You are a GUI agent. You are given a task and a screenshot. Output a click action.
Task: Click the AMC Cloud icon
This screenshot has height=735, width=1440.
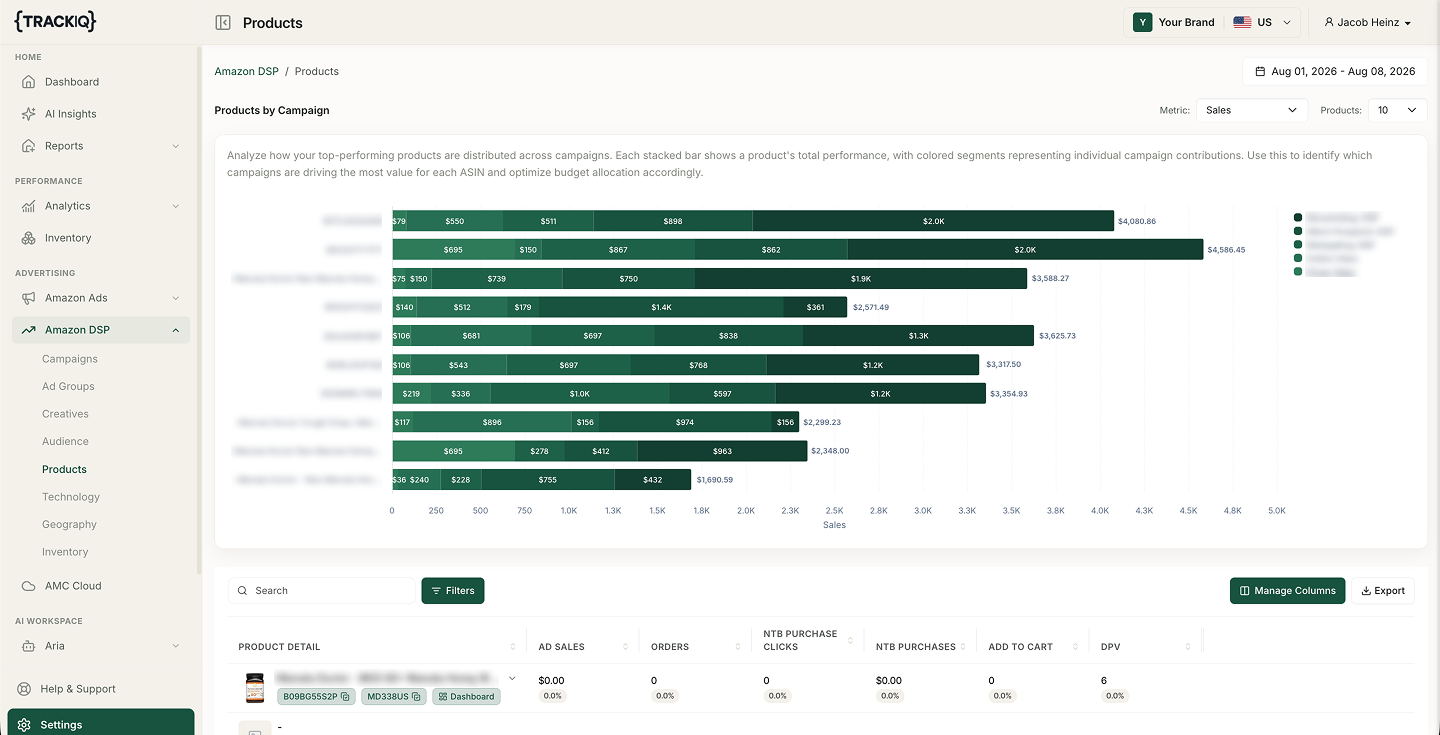click(x=29, y=586)
